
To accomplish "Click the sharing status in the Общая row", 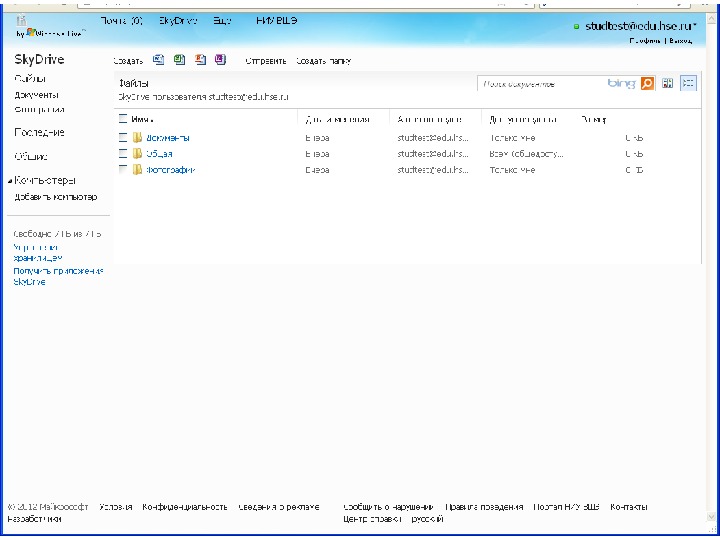I will coord(526,154).
